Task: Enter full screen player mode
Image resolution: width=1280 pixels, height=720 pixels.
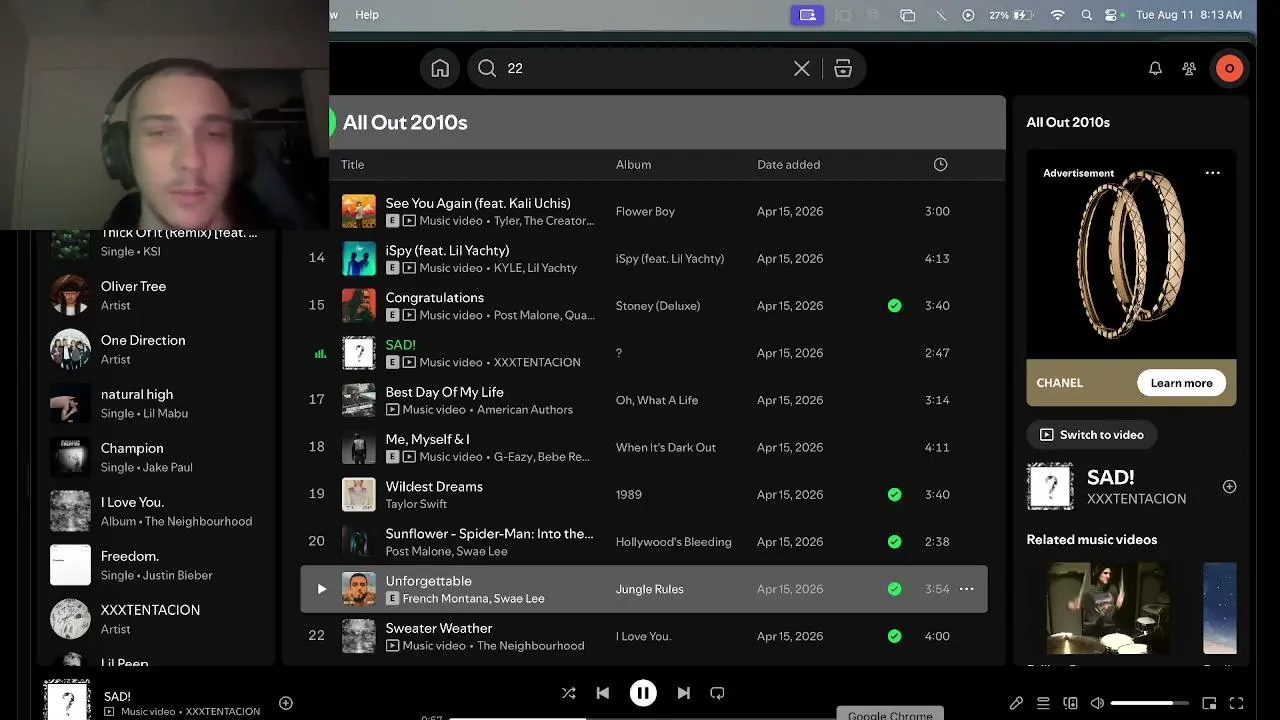Action: (x=1236, y=703)
